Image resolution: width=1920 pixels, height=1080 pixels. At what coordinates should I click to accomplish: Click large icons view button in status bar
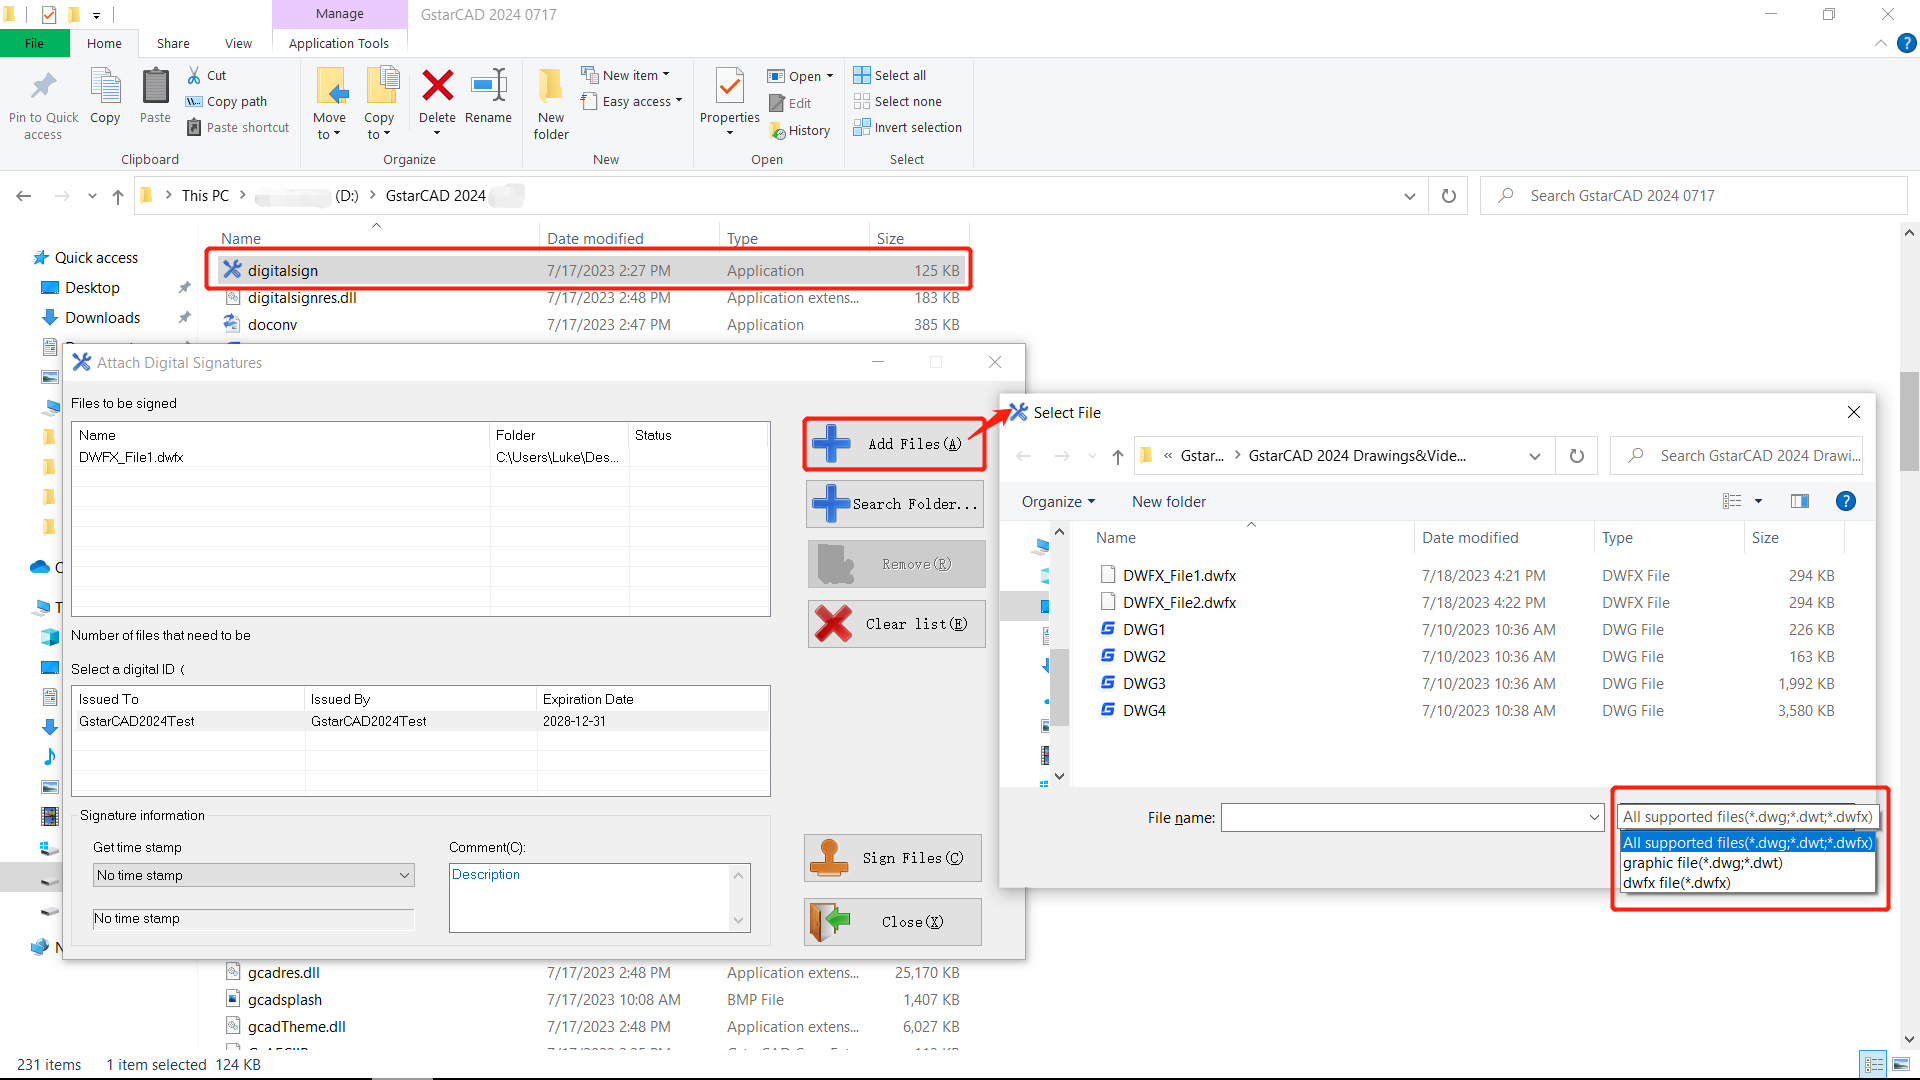tap(1901, 1064)
